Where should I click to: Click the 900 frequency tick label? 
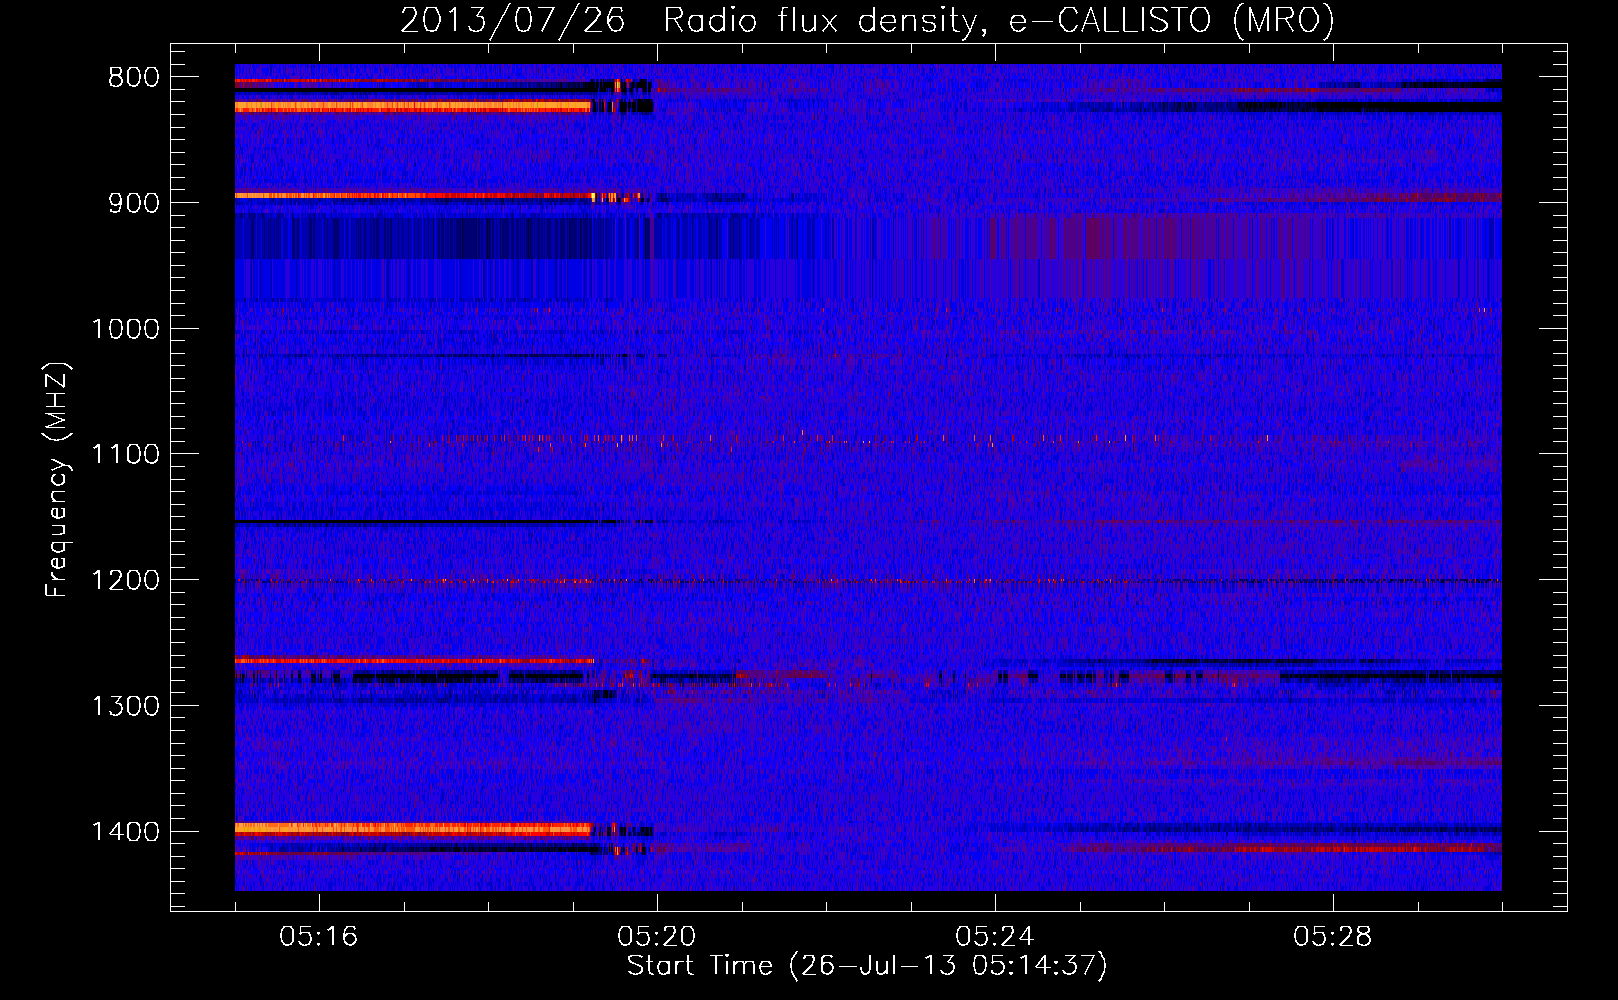click(134, 203)
